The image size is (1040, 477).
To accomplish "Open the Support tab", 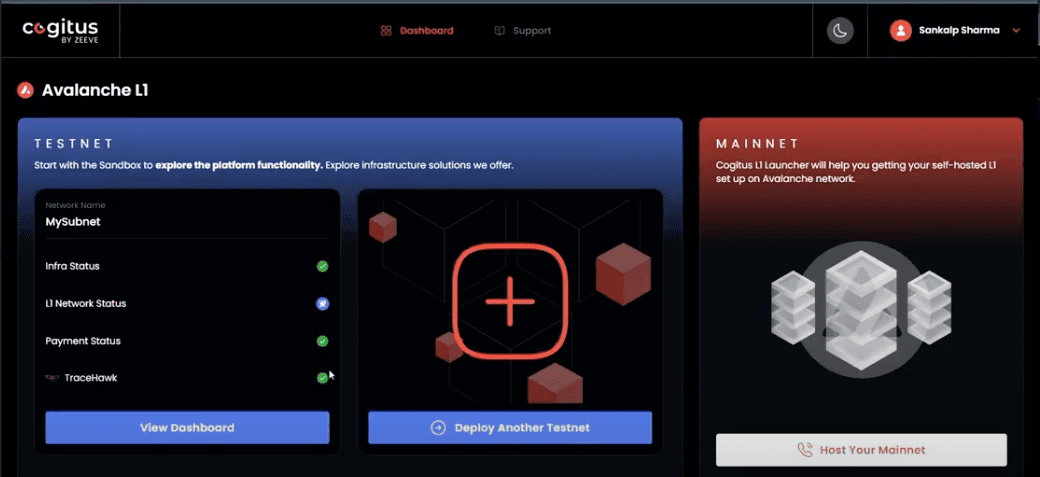I will [523, 31].
